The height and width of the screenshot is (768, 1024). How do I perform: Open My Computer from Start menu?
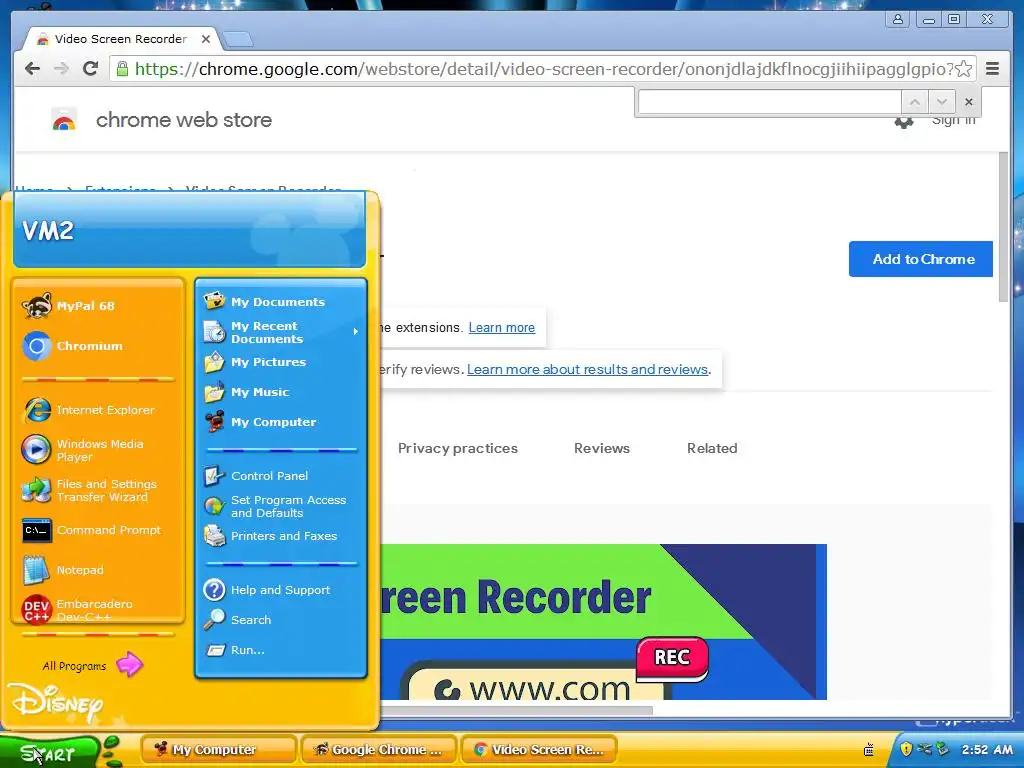[281, 422]
